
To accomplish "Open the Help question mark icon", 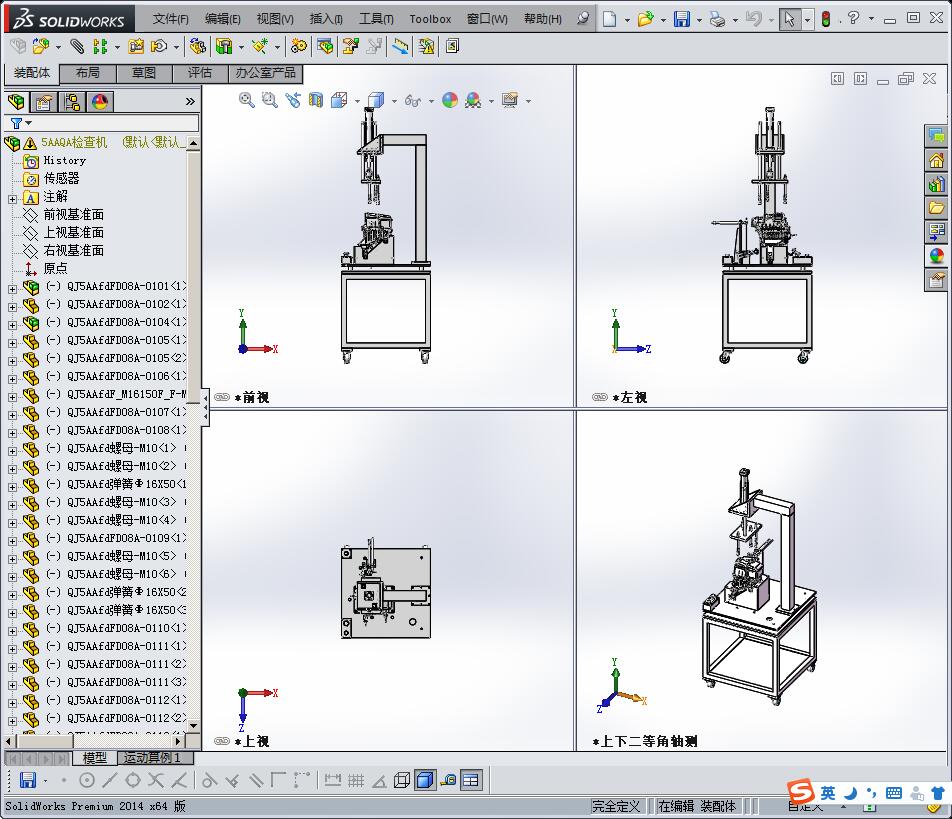I will click(854, 18).
